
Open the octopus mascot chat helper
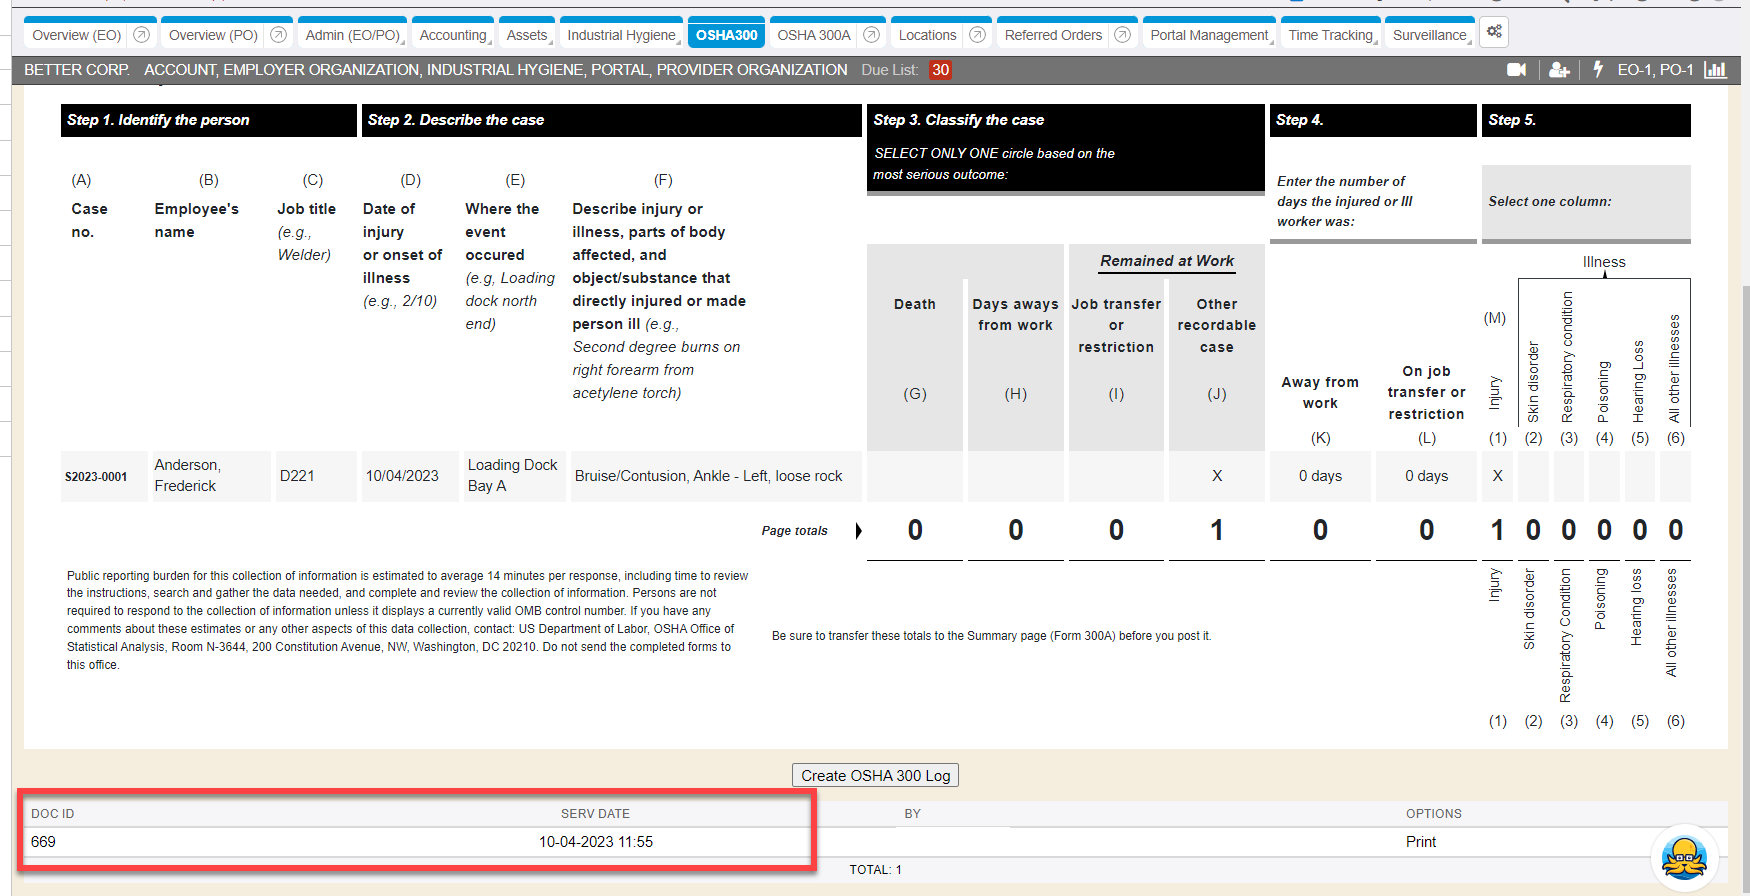click(1684, 857)
